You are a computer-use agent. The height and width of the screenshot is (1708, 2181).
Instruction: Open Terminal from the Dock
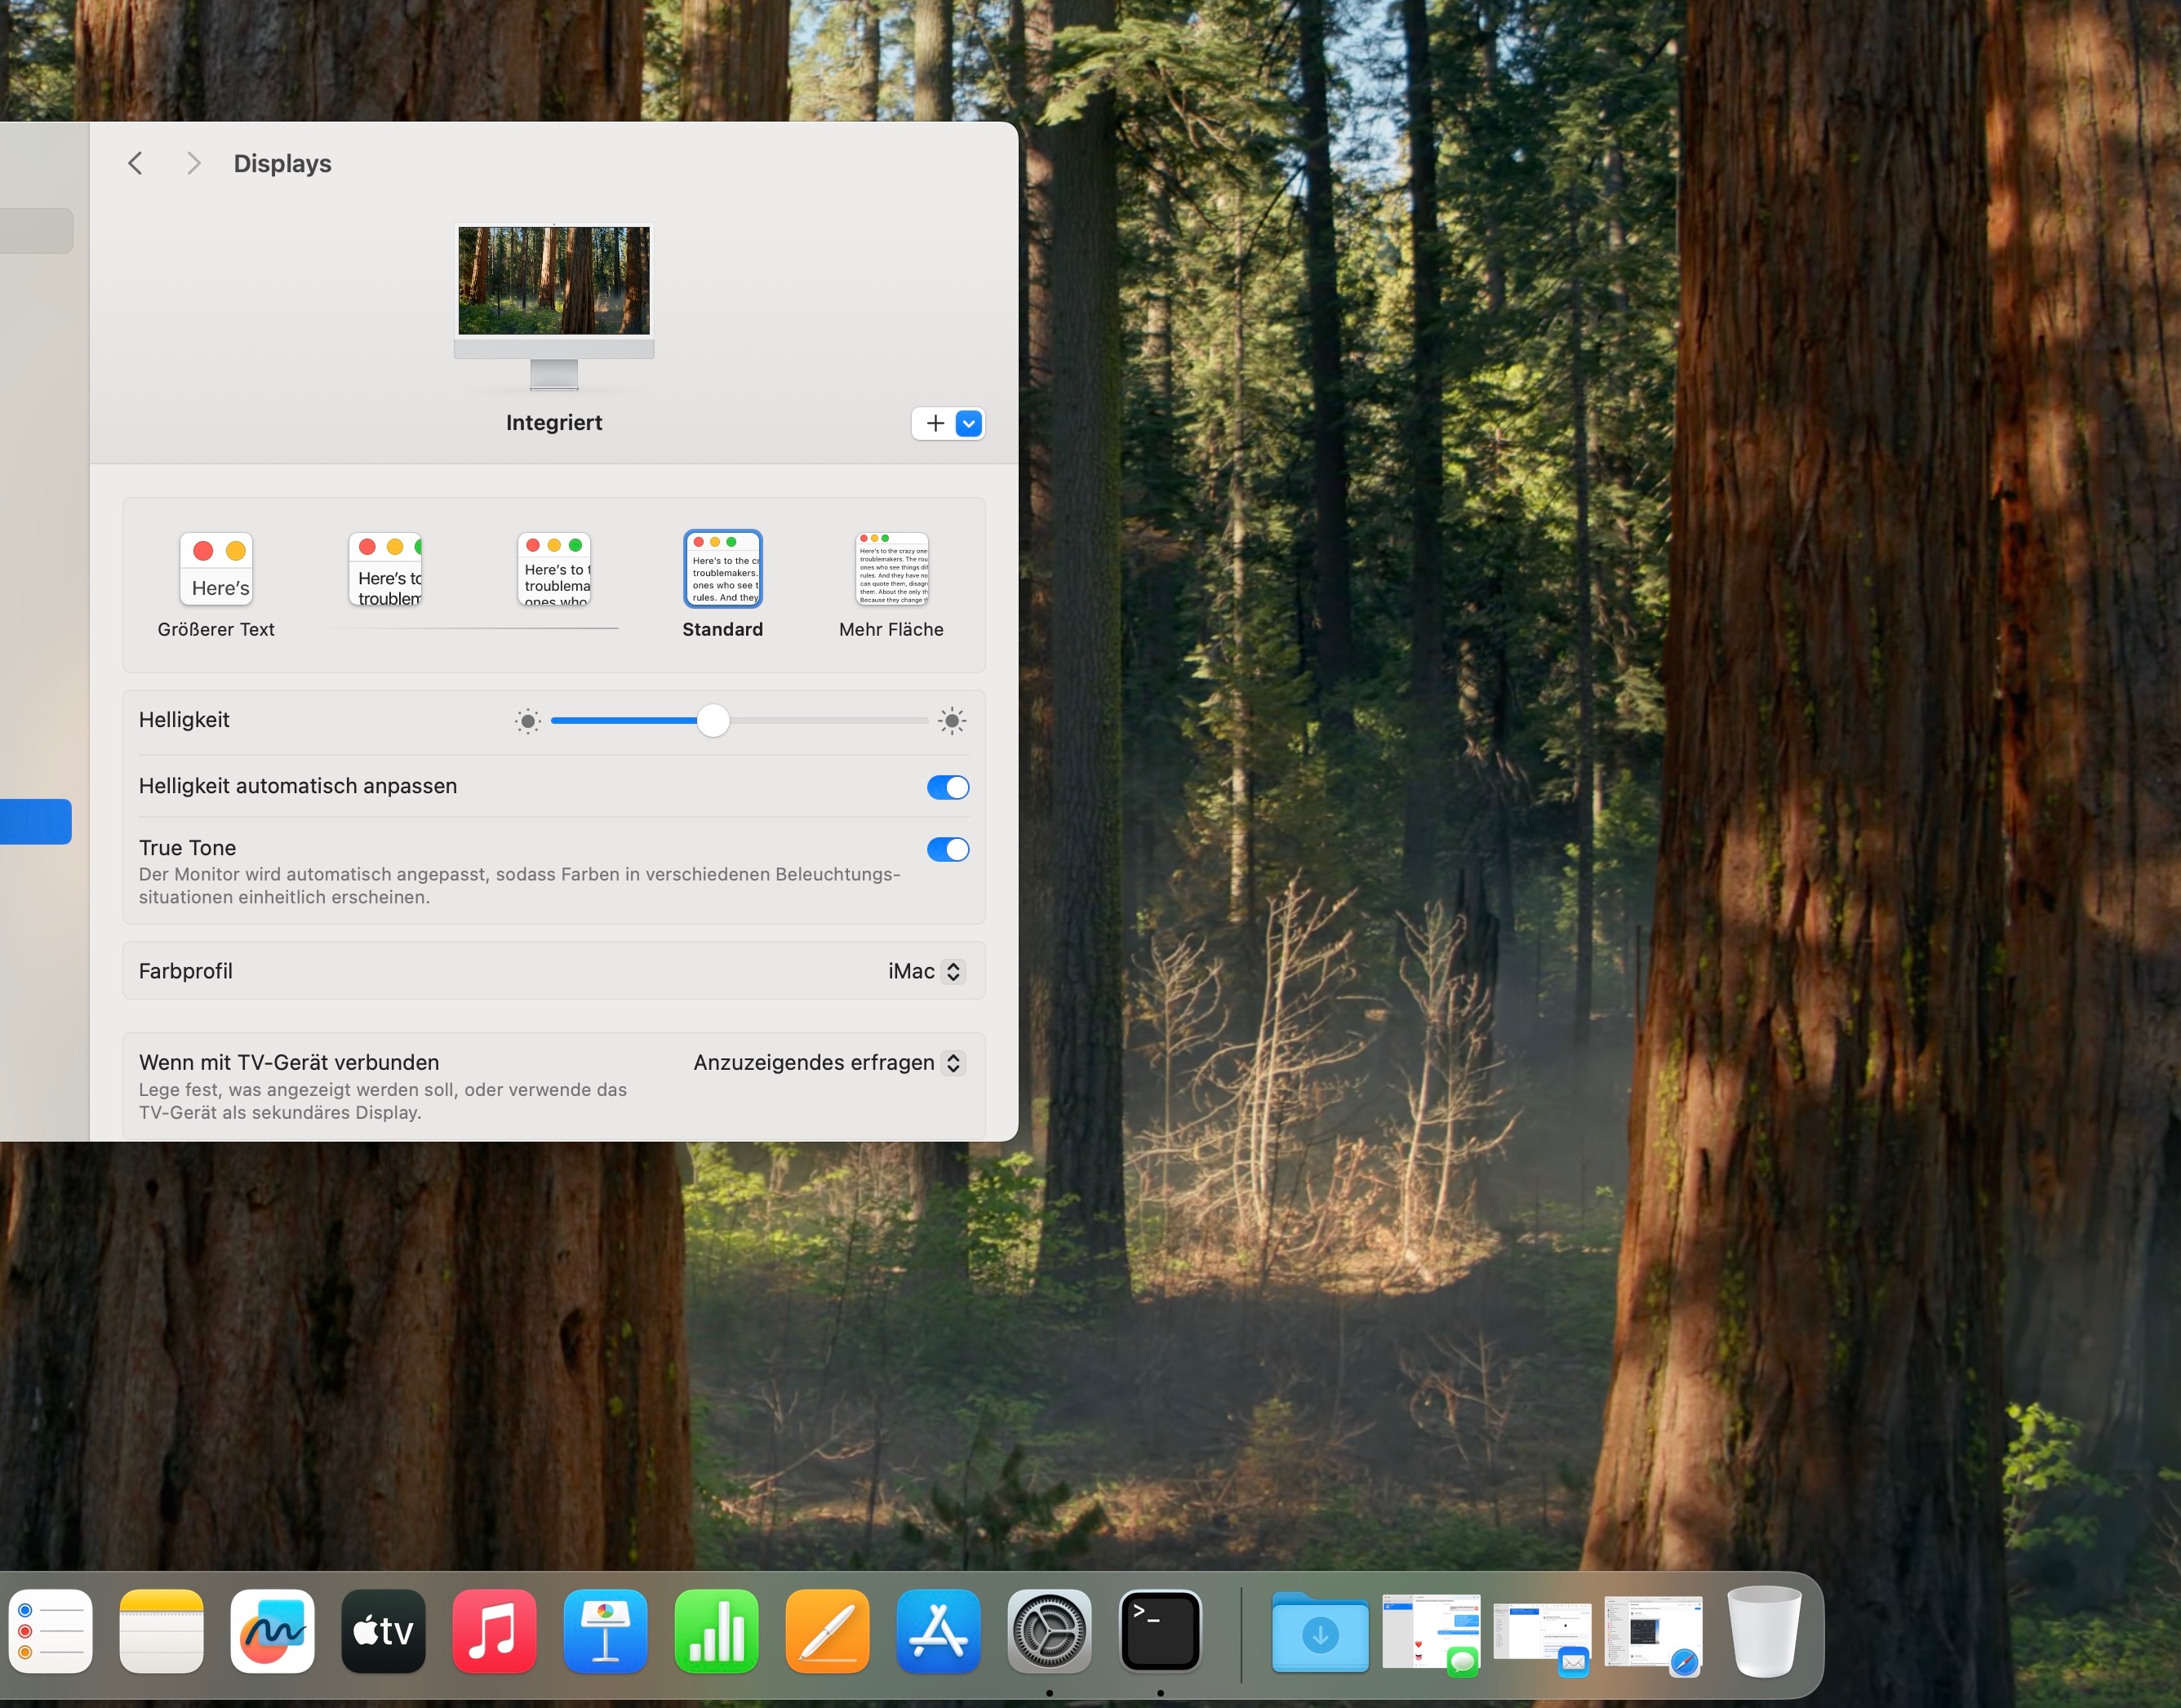[x=1160, y=1631]
